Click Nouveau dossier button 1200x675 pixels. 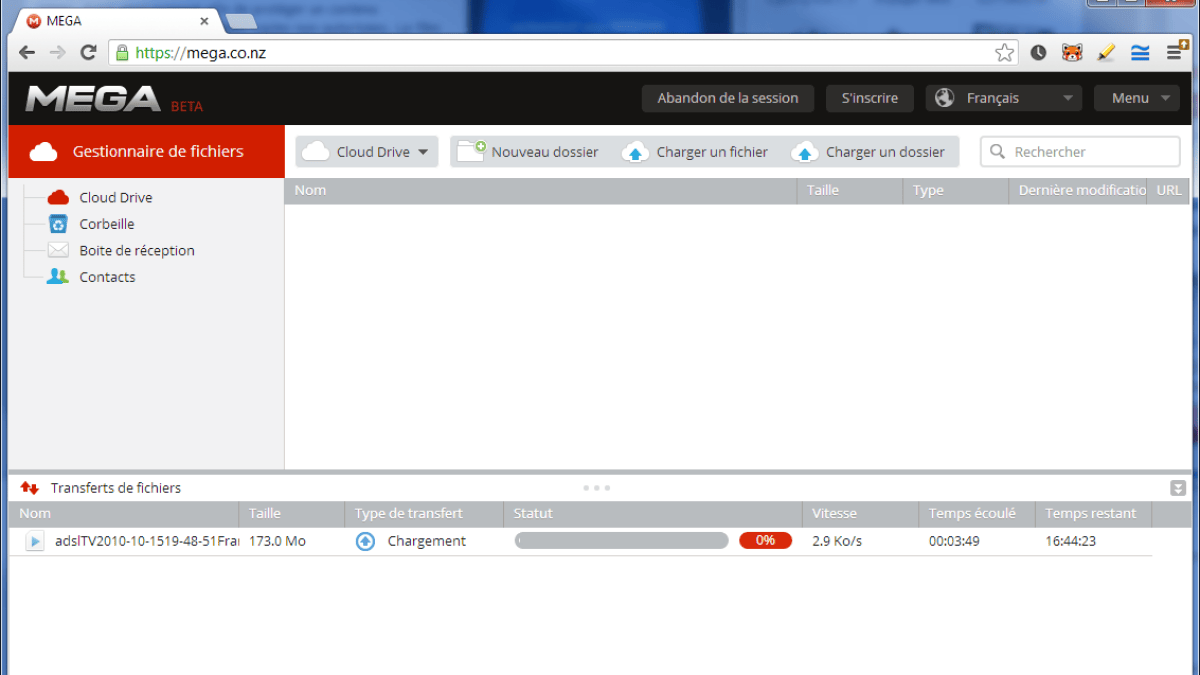[x=528, y=152]
